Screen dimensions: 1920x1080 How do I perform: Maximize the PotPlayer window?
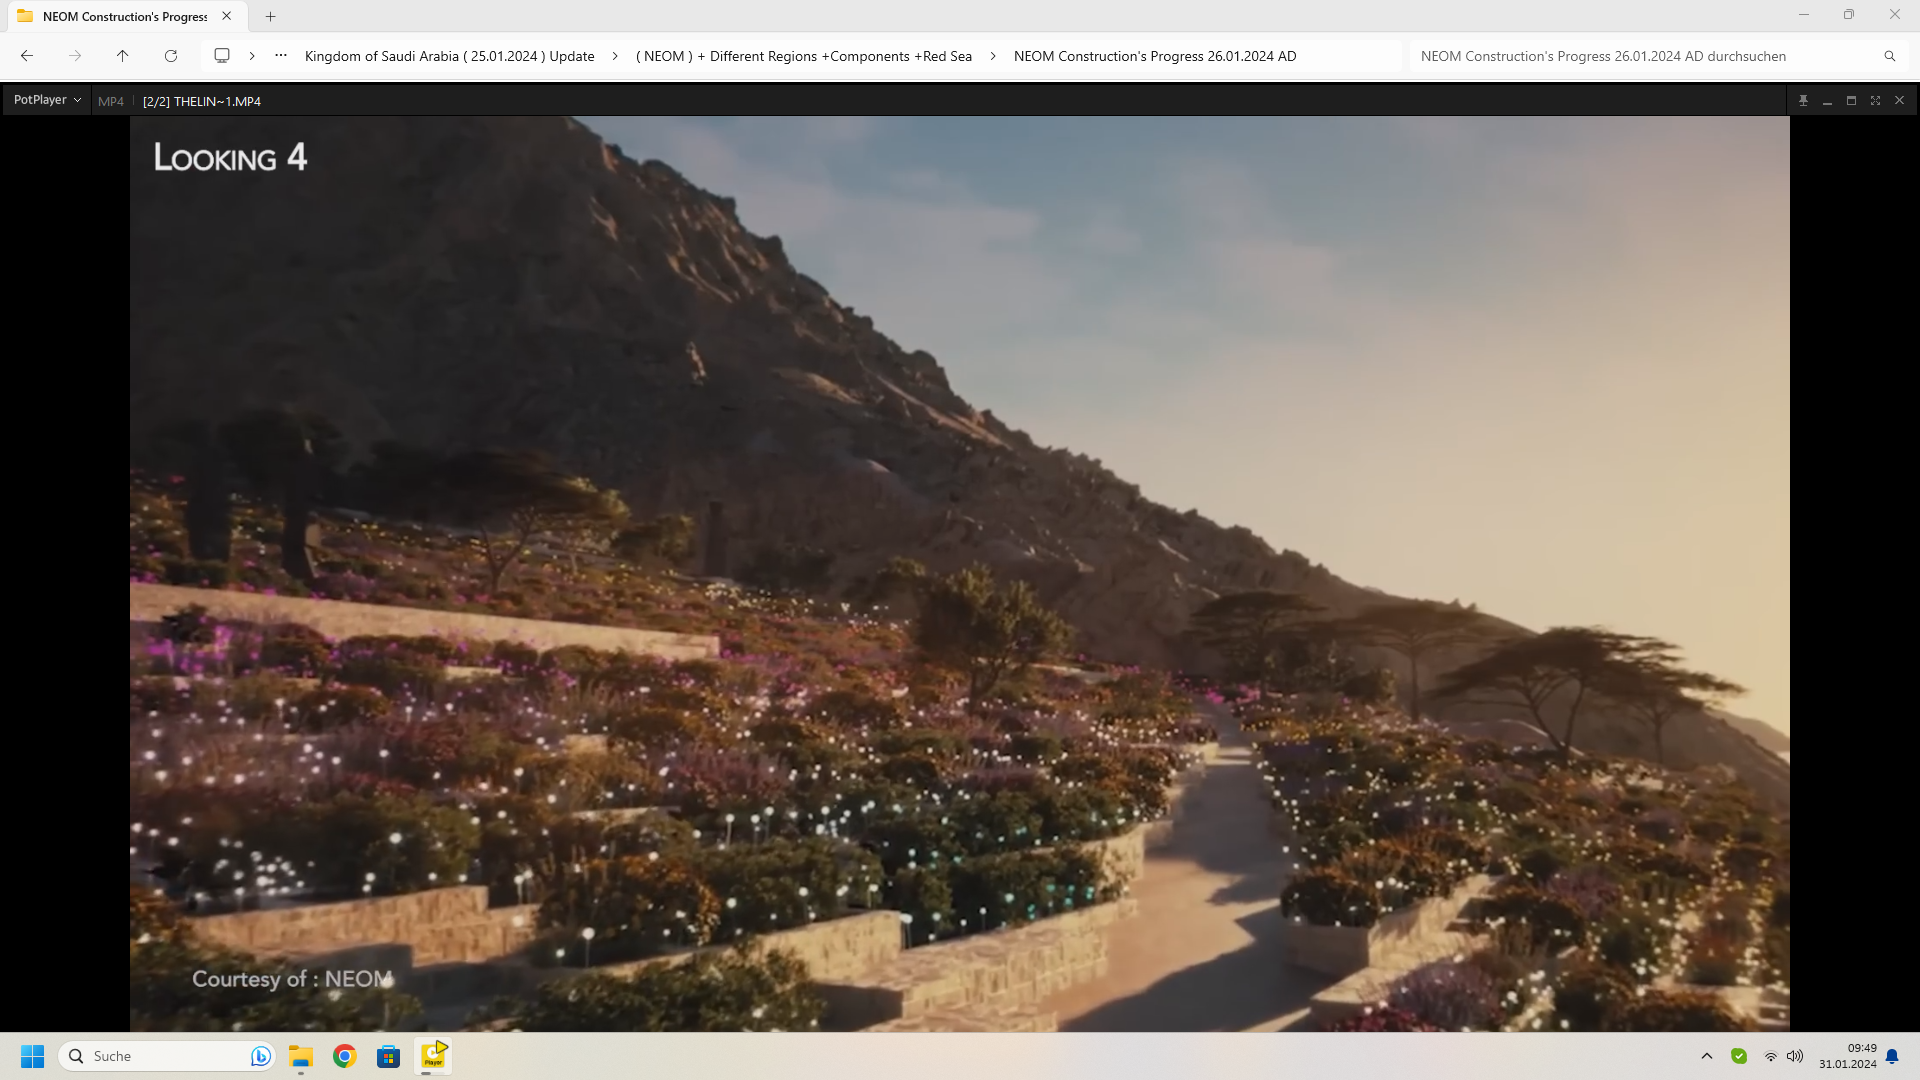[x=1851, y=101]
